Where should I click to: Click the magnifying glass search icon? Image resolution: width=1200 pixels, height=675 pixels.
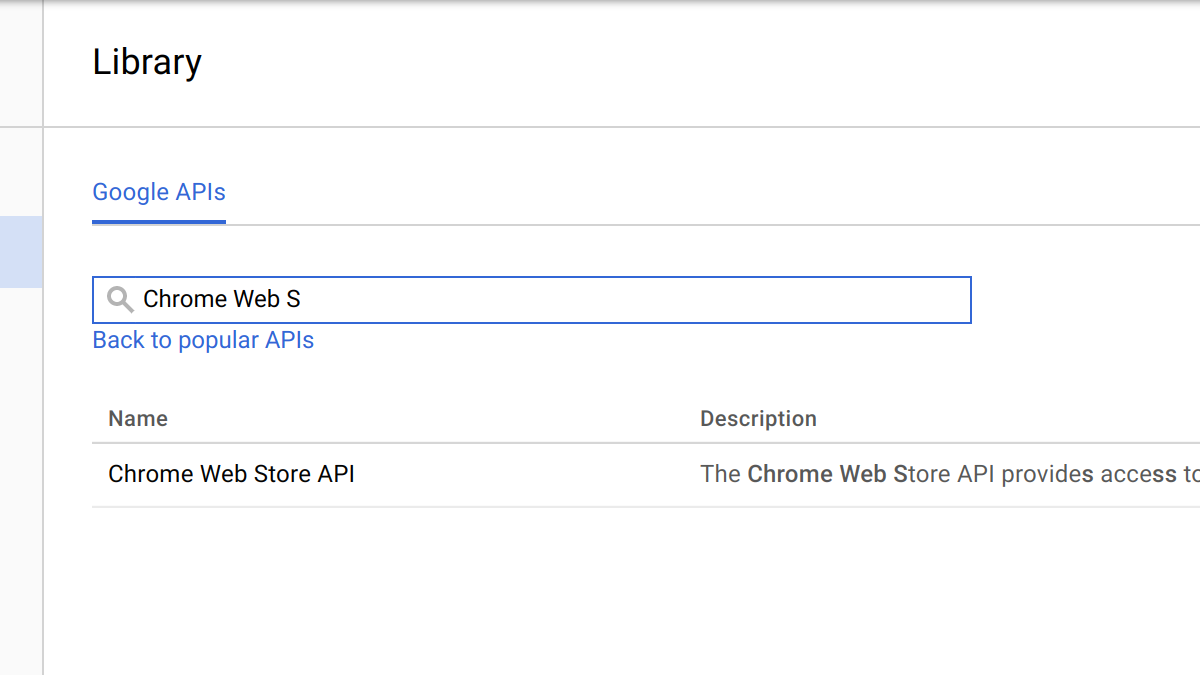pos(120,299)
